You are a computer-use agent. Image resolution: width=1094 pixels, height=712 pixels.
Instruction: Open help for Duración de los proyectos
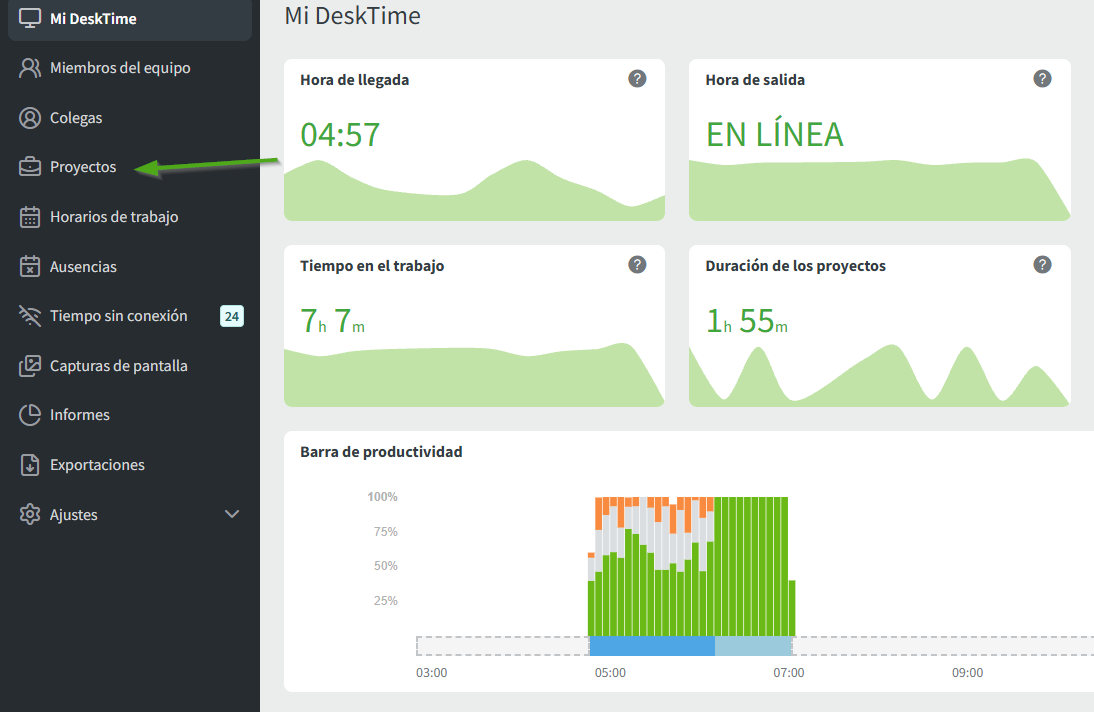1042,265
